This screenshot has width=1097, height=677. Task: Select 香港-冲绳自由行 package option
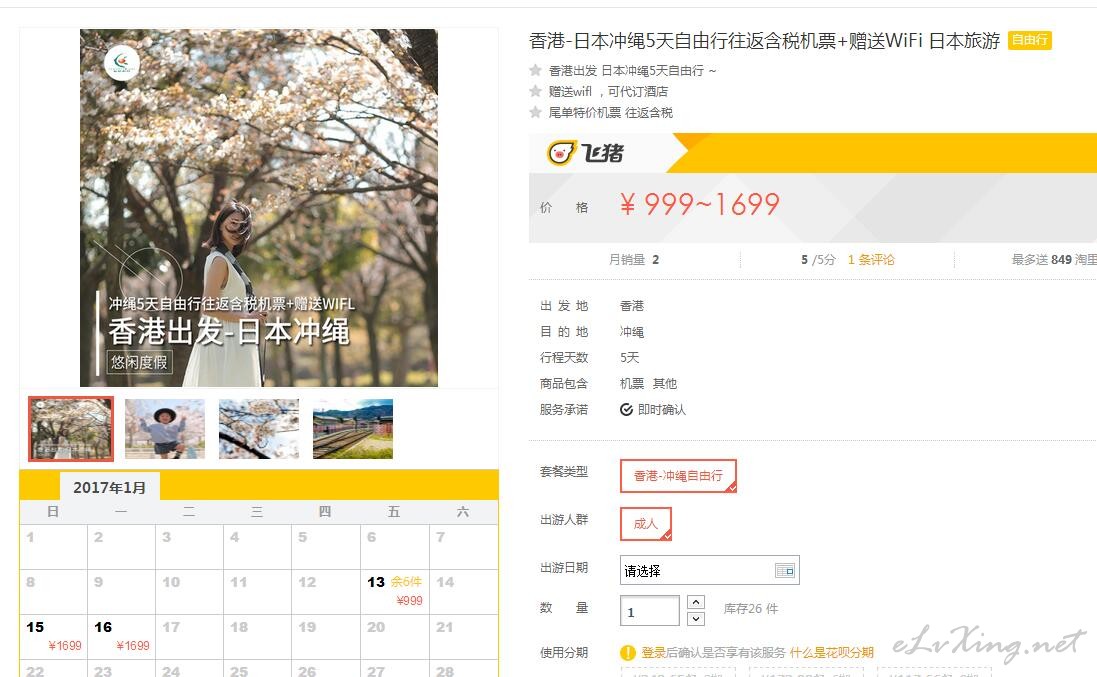[678, 476]
